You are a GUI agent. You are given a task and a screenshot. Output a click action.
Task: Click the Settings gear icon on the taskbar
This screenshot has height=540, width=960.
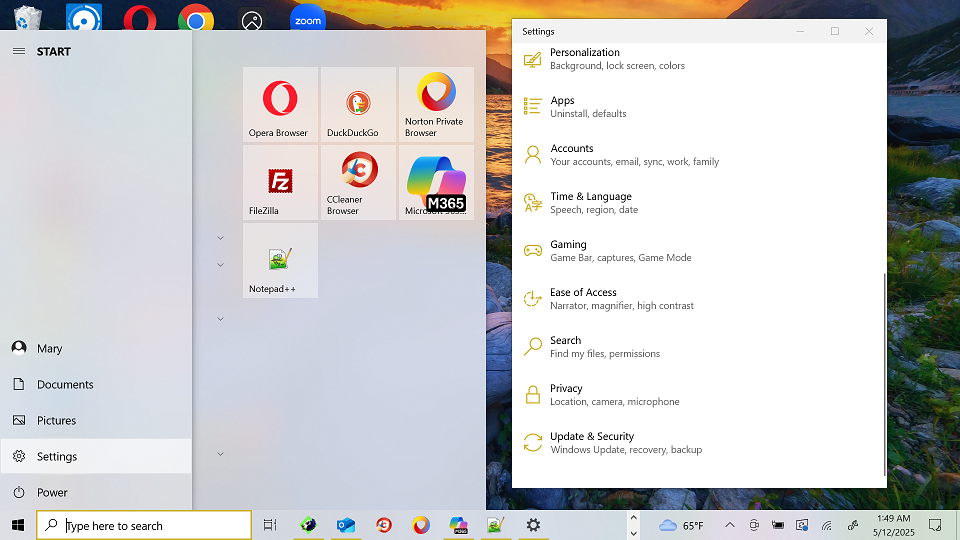tap(533, 525)
